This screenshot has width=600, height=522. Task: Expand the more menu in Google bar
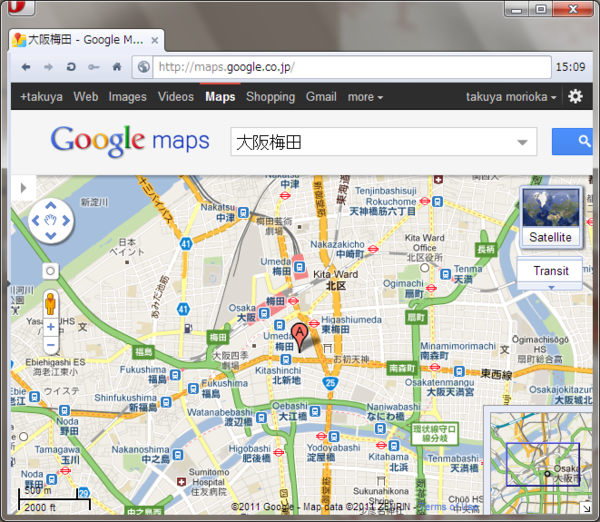pyautogui.click(x=365, y=97)
